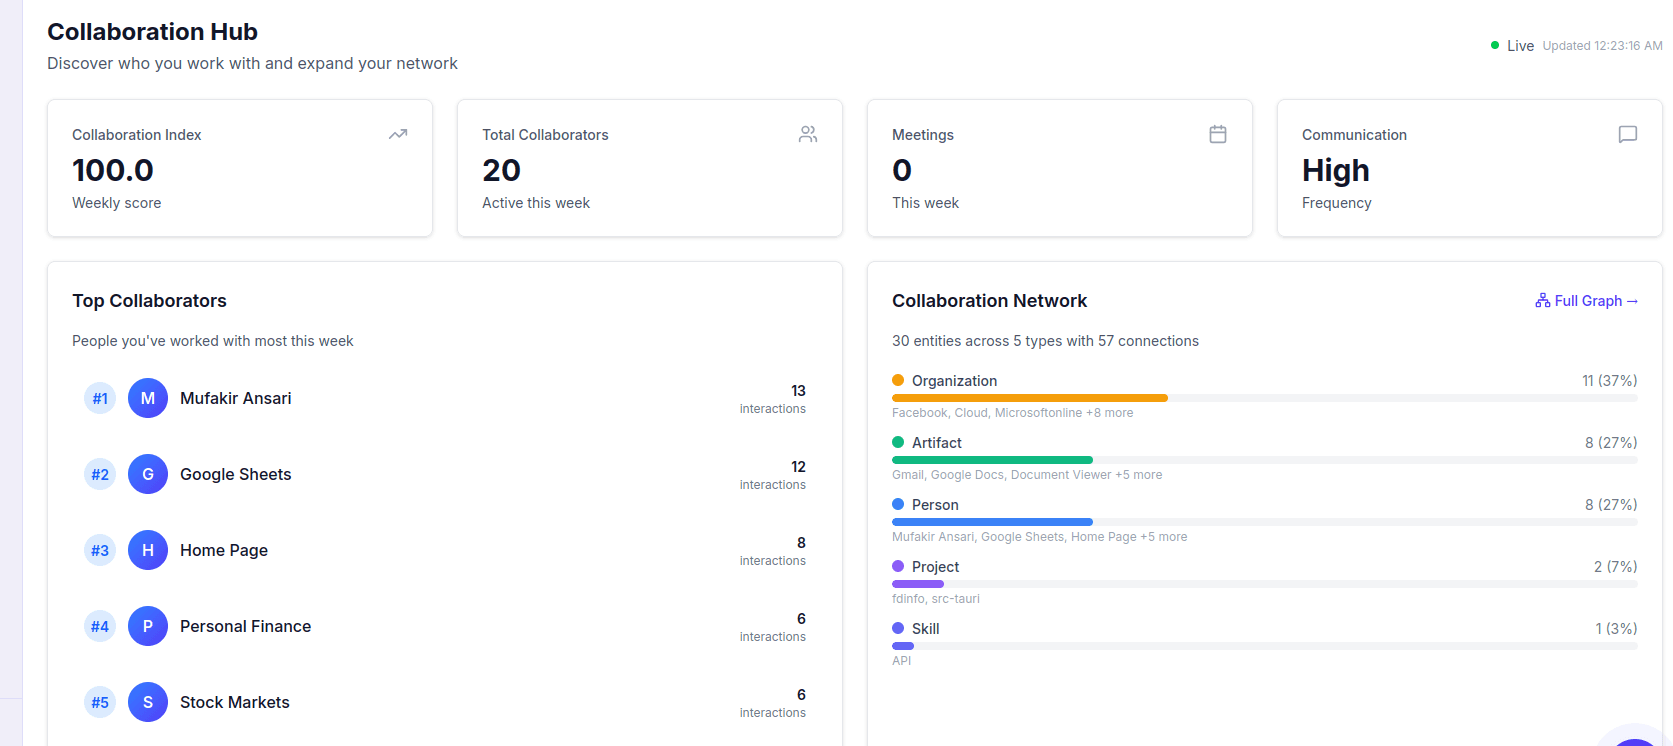The height and width of the screenshot is (746, 1673).
Task: Click the '11 (37%)' Organization count
Action: 1610,381
